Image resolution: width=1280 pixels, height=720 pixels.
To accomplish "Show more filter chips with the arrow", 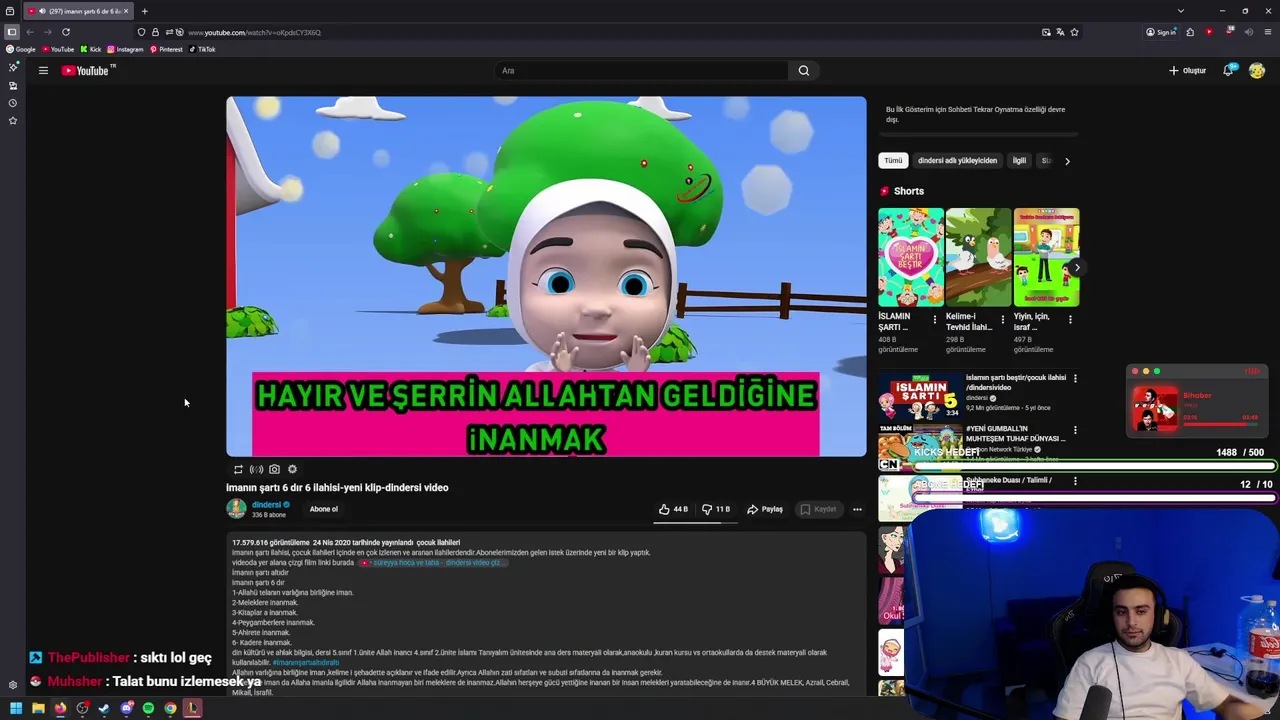I will click(x=1067, y=161).
